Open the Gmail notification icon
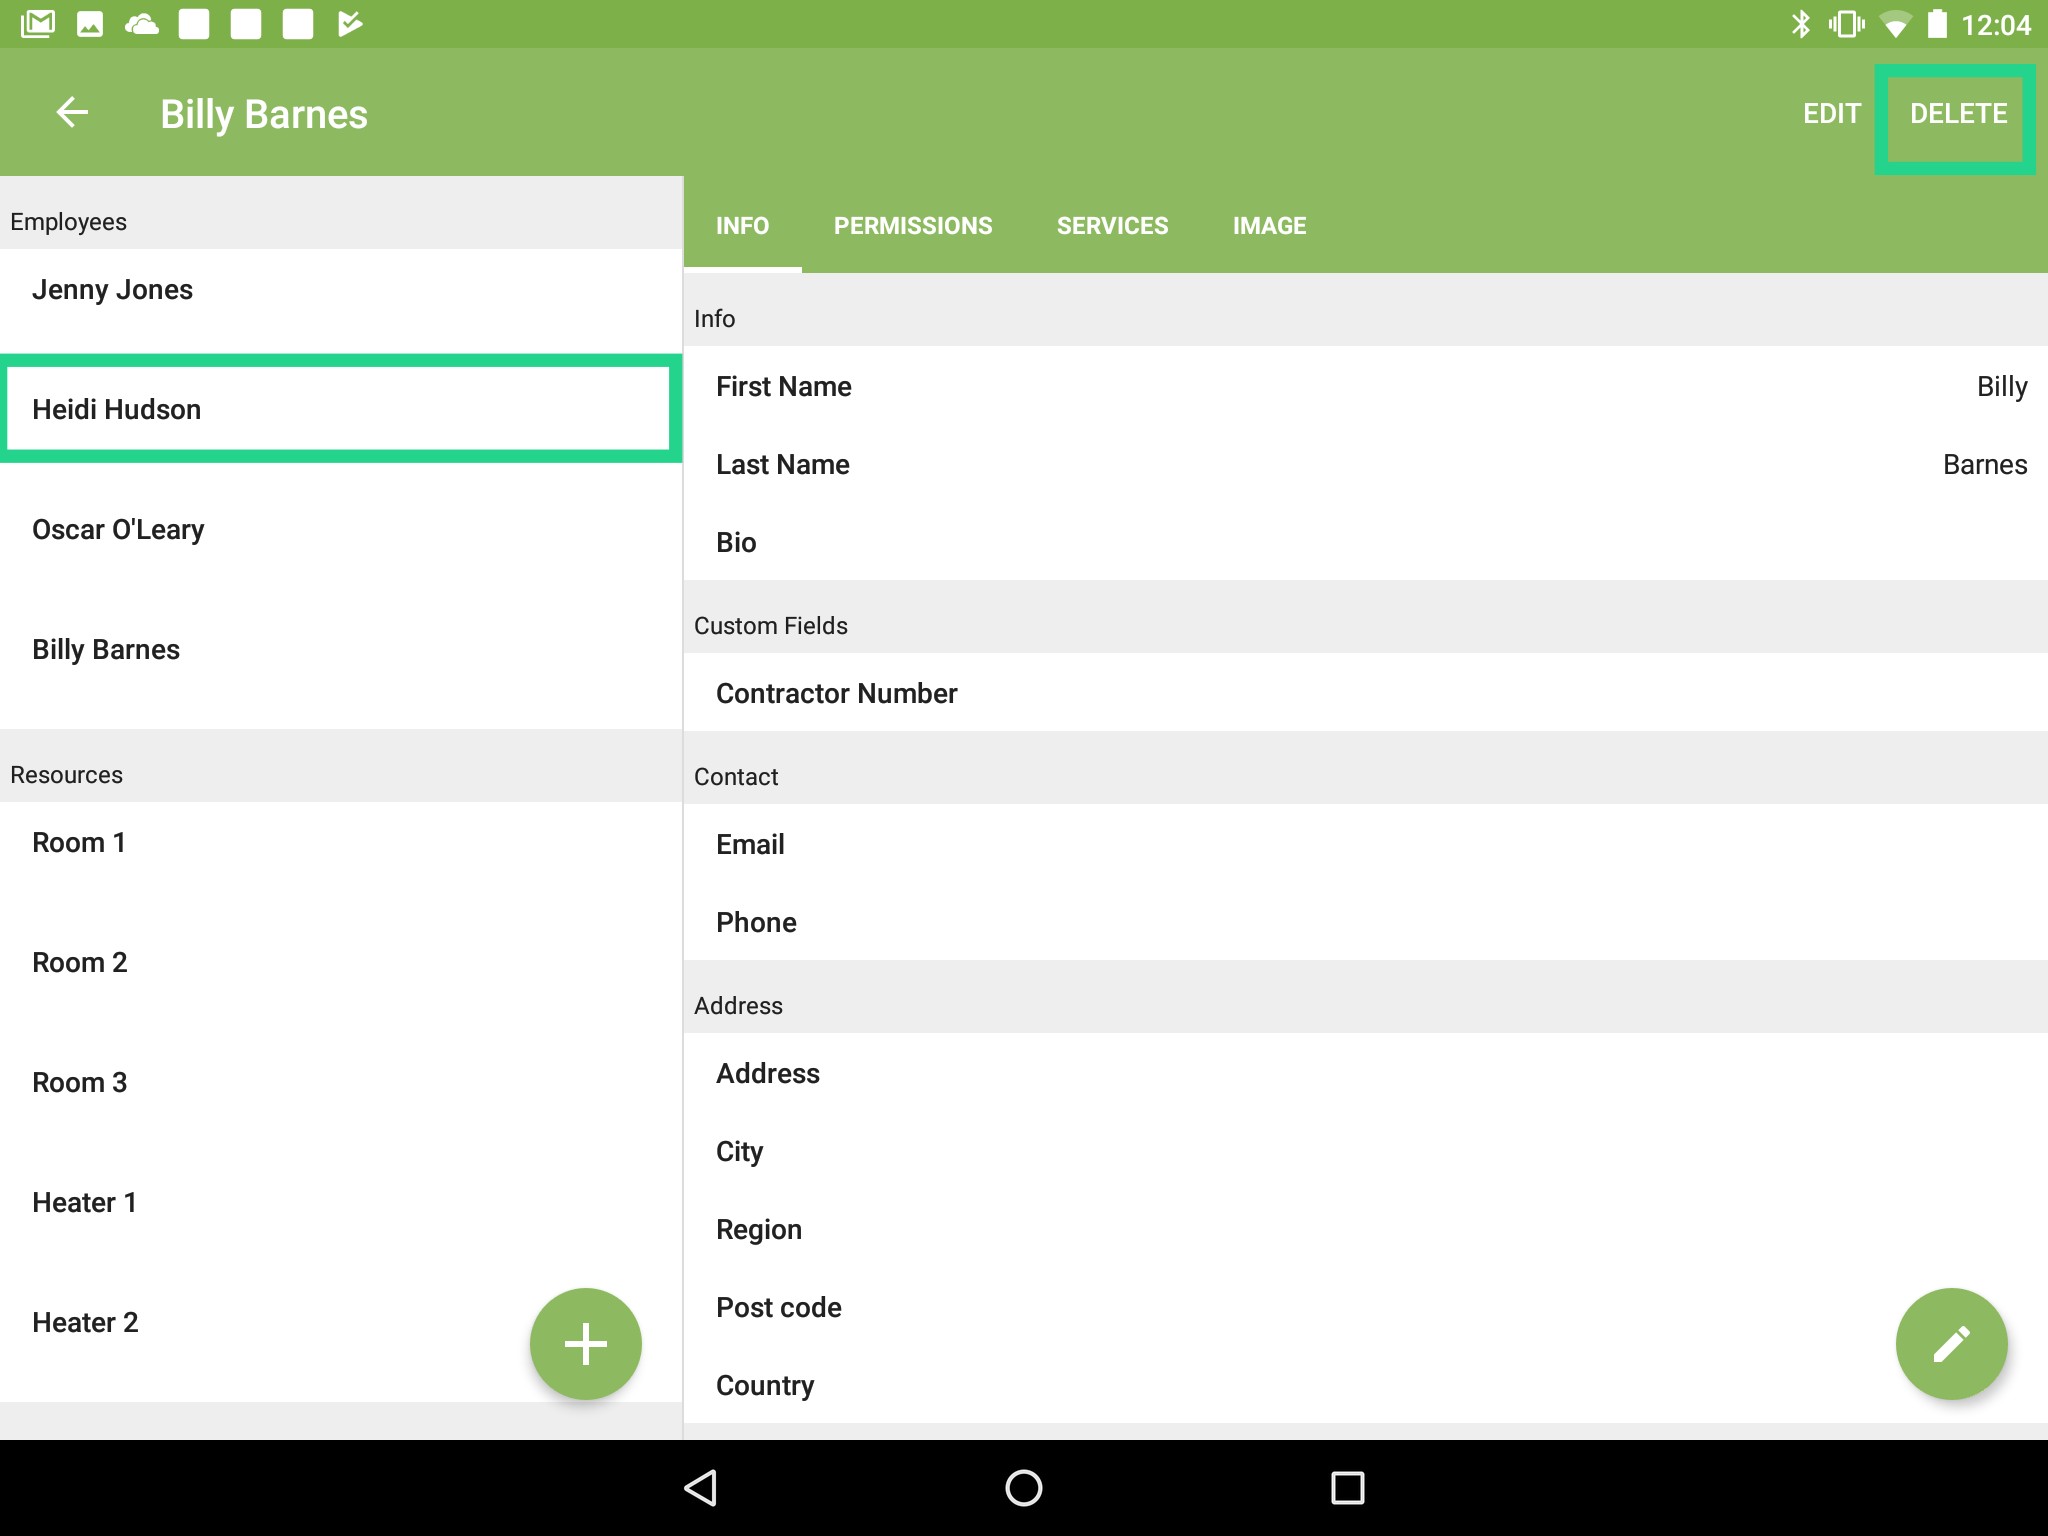 [38, 24]
